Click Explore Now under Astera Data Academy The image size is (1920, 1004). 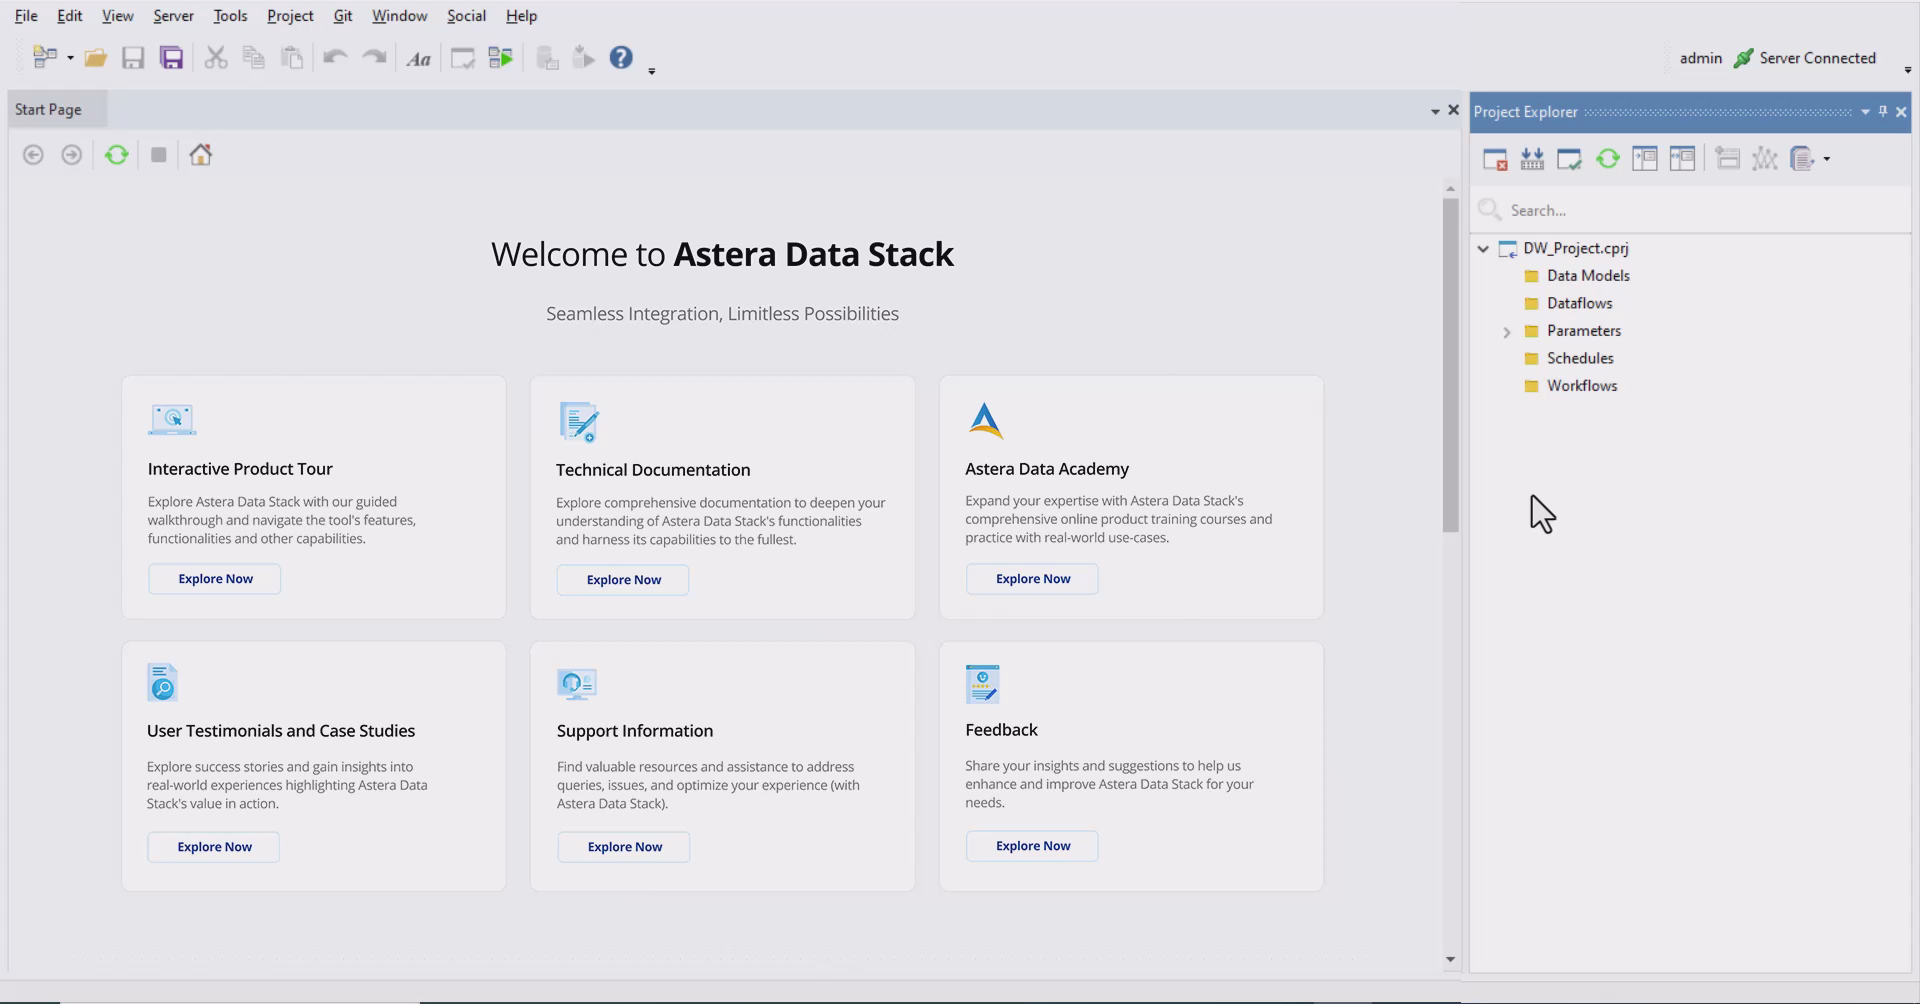[1032, 579]
